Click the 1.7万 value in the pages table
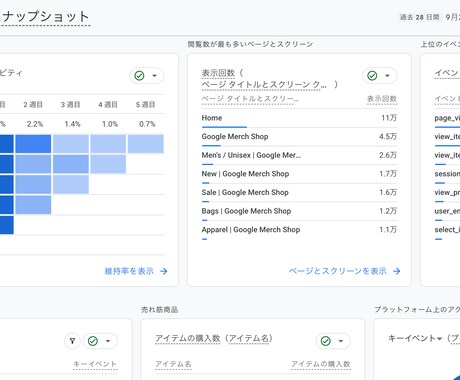Screen dimensions: 460x380 (388, 174)
